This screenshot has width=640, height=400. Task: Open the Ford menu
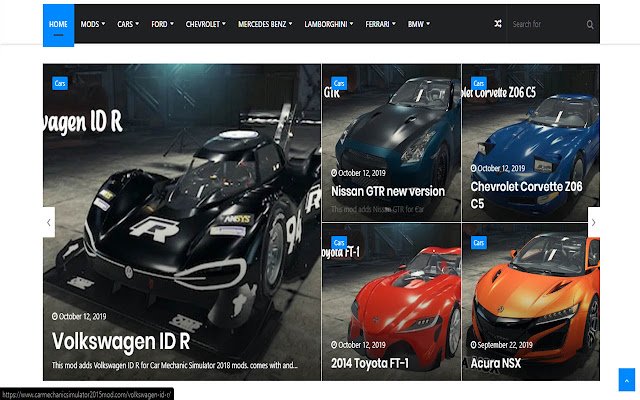[162, 24]
